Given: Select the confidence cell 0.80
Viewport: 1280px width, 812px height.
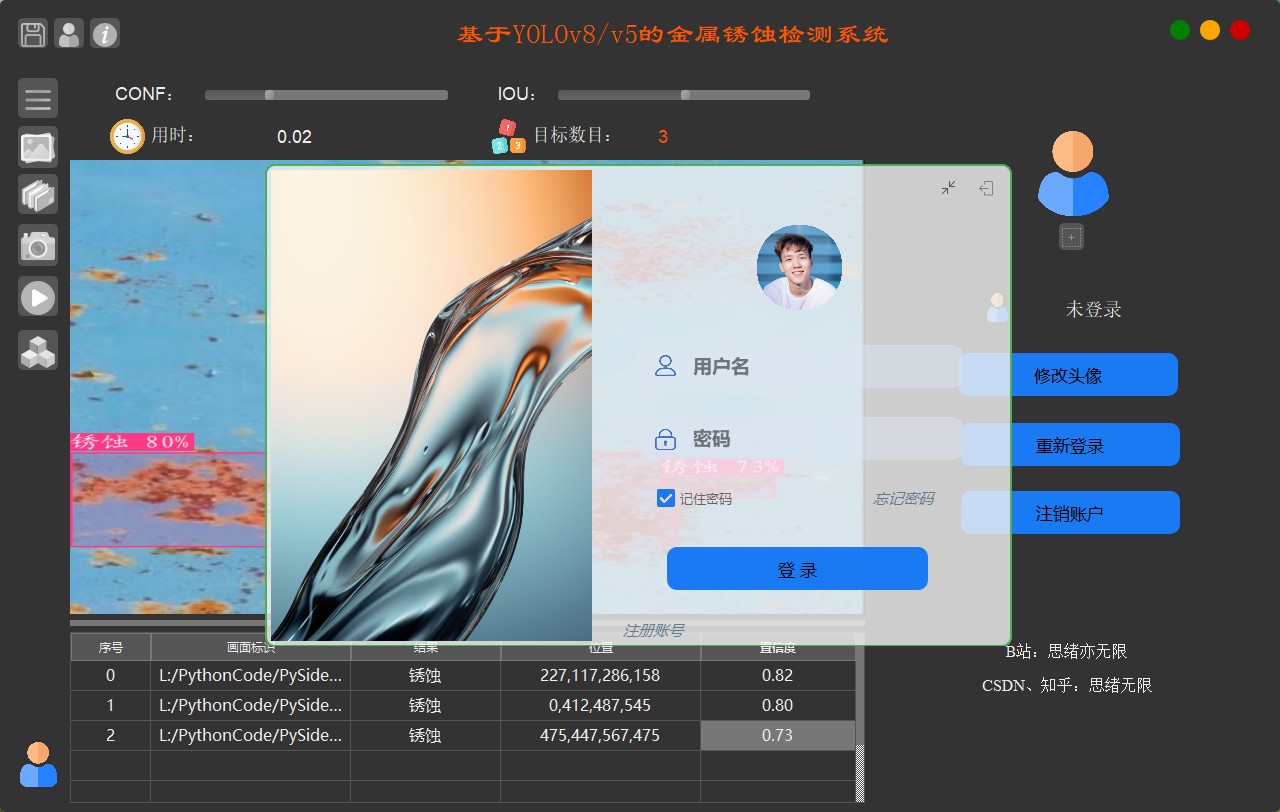Looking at the screenshot, I should [x=777, y=705].
